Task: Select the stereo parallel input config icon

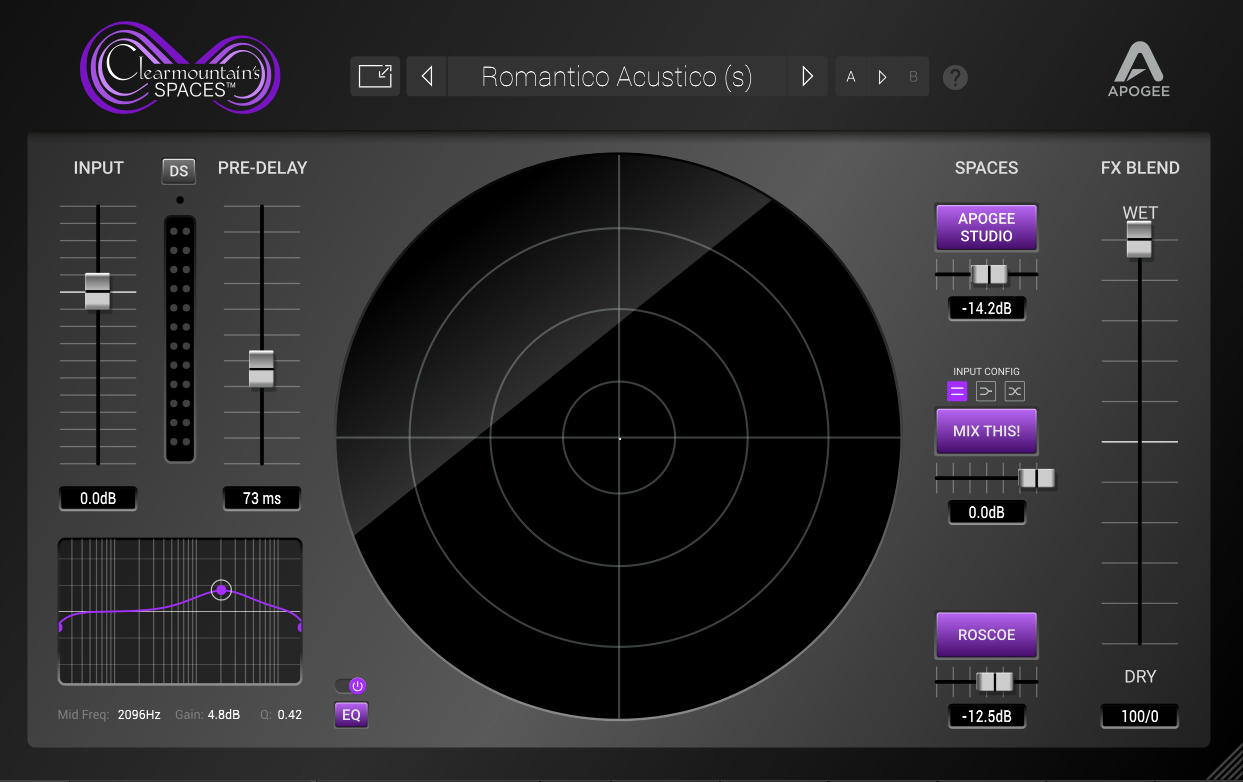Action: (957, 391)
